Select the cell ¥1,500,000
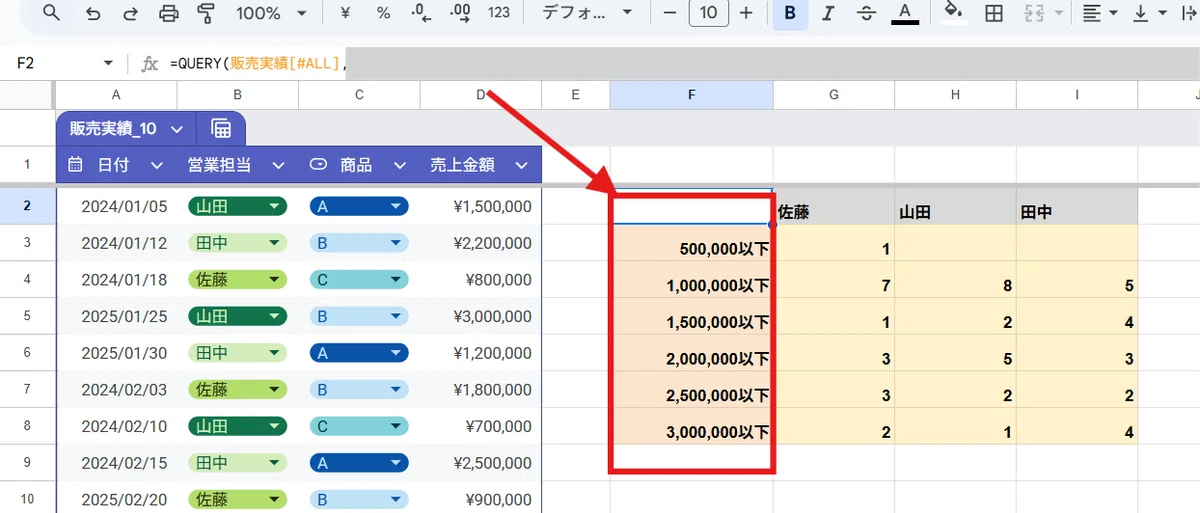This screenshot has width=1200, height=513. pyautogui.click(x=481, y=207)
